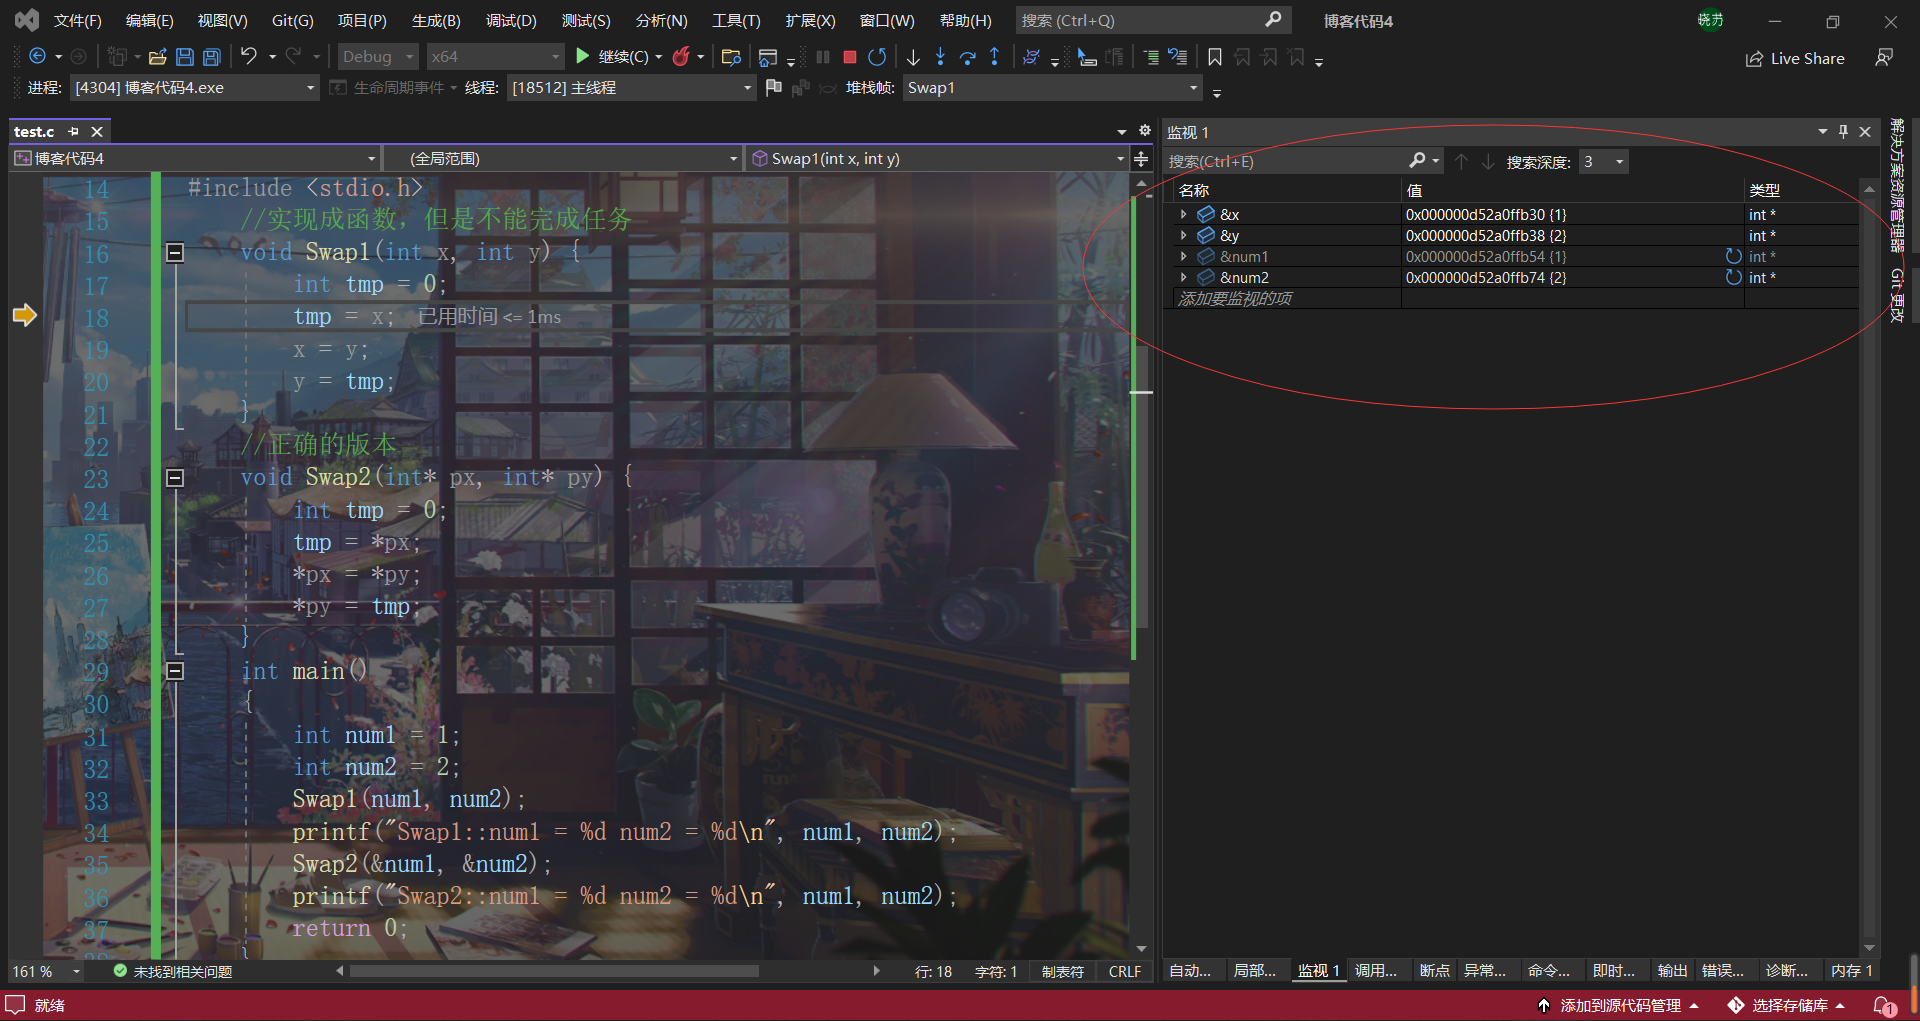Switch to the 自动... tab
The width and height of the screenshot is (1920, 1021).
1190,970
